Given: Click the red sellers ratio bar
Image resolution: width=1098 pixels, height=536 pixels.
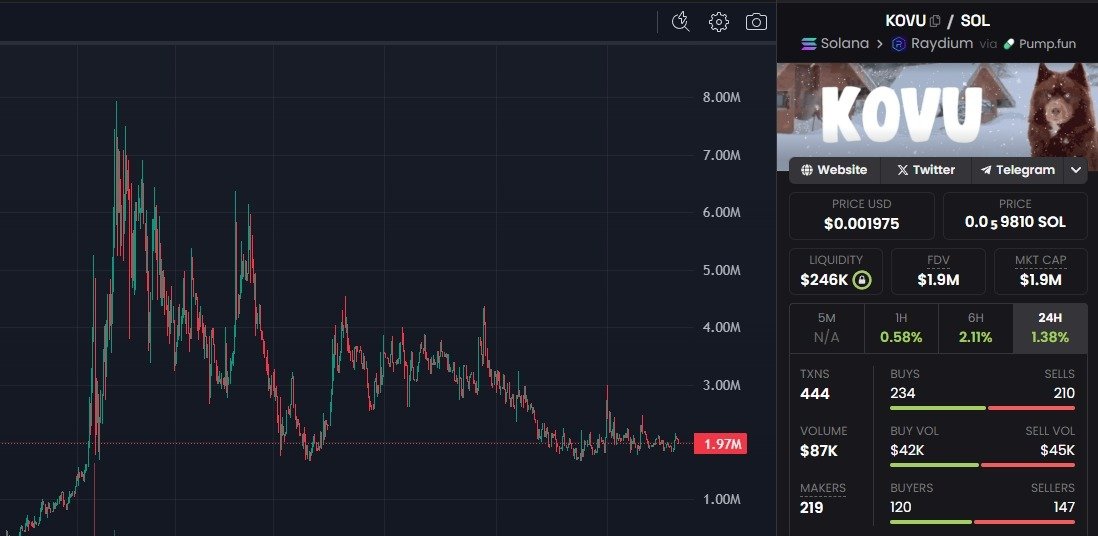Looking at the screenshot, I should click(x=1024, y=521).
